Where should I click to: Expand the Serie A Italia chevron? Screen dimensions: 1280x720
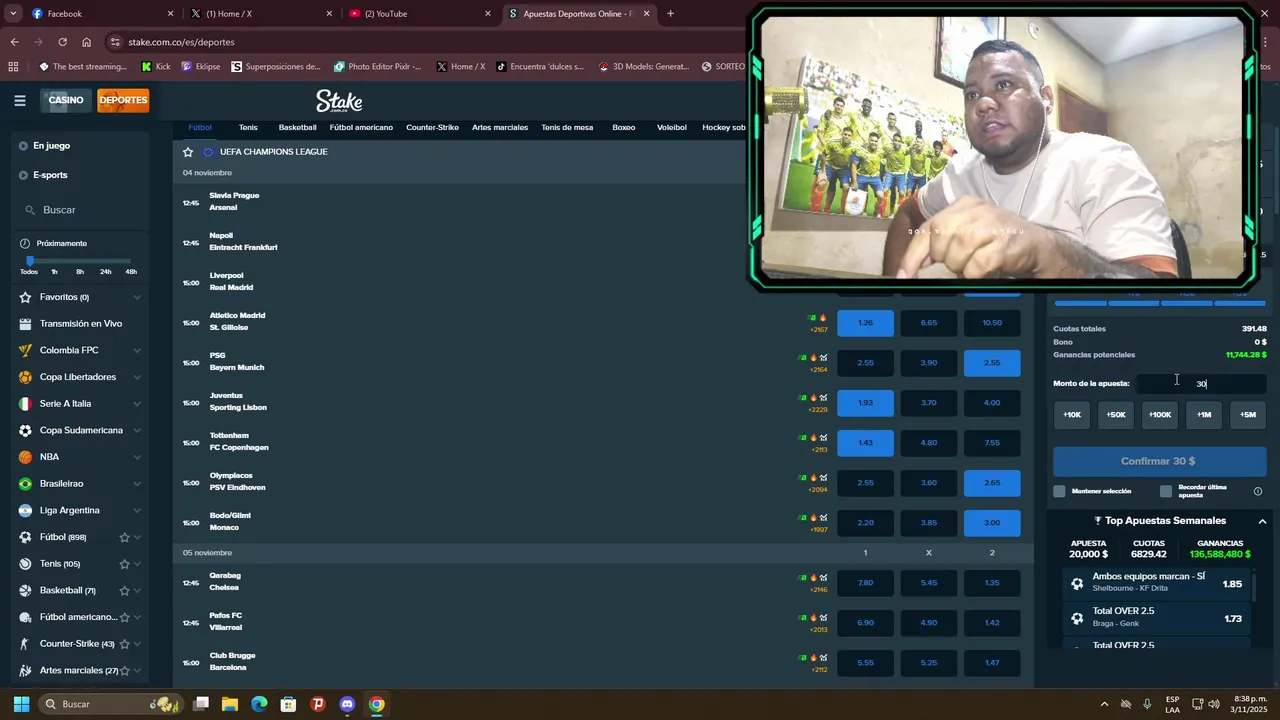coord(137,404)
